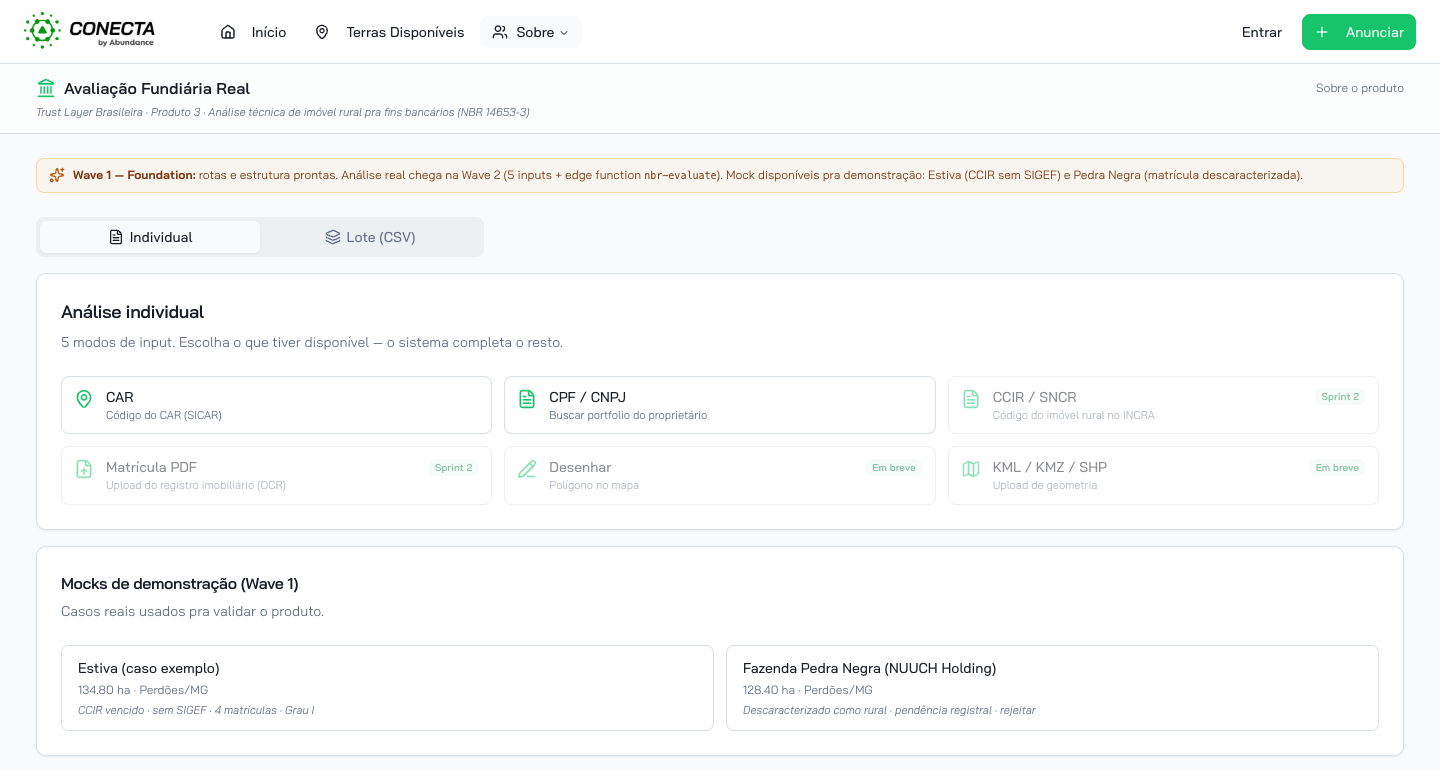Screen dimensions: 1440x770
Task: Open the Sobre navigation menu
Action: click(531, 32)
